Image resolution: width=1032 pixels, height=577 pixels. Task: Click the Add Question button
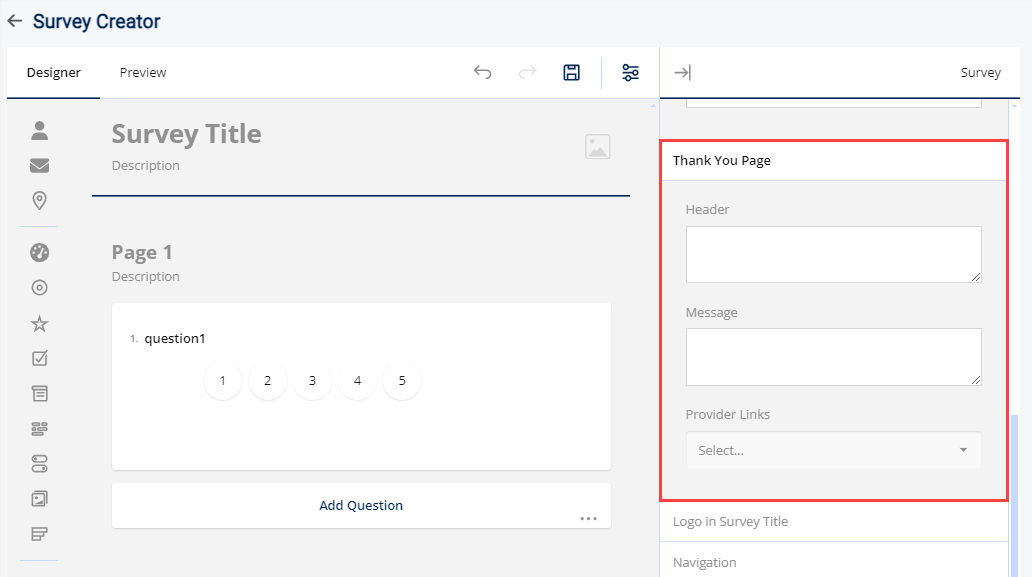(x=361, y=505)
